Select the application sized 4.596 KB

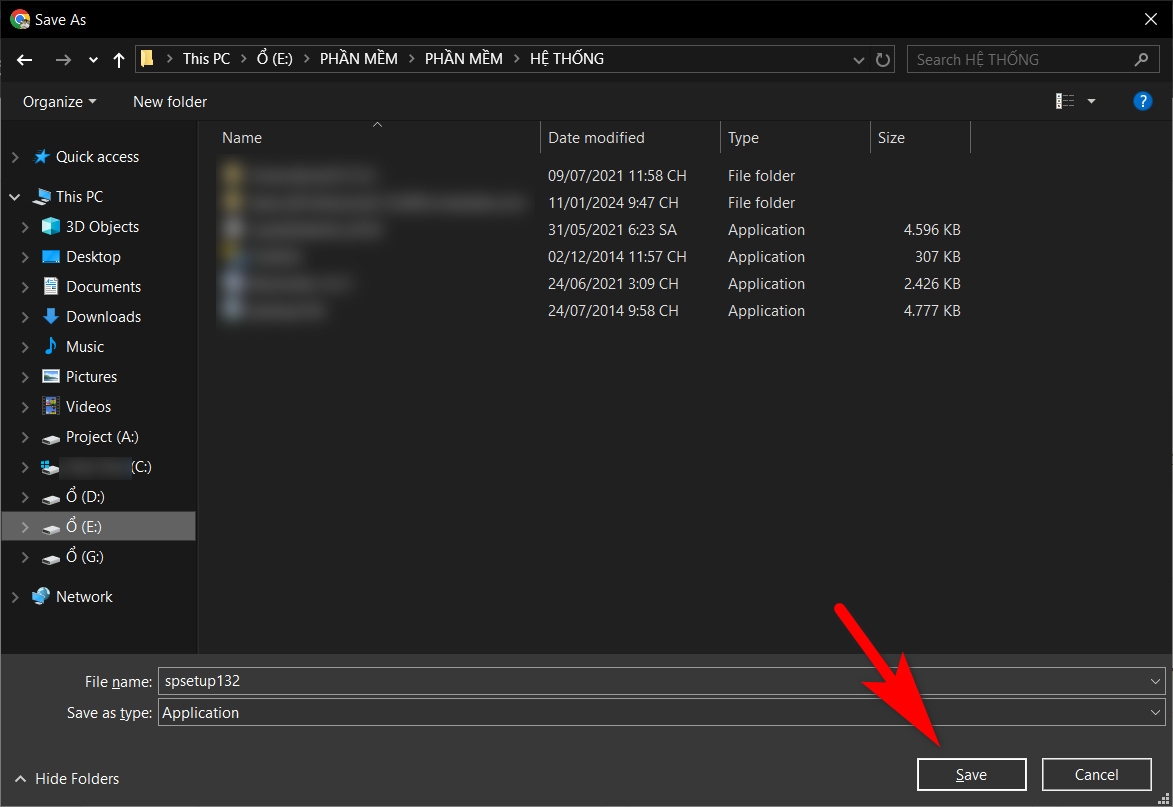(591, 230)
